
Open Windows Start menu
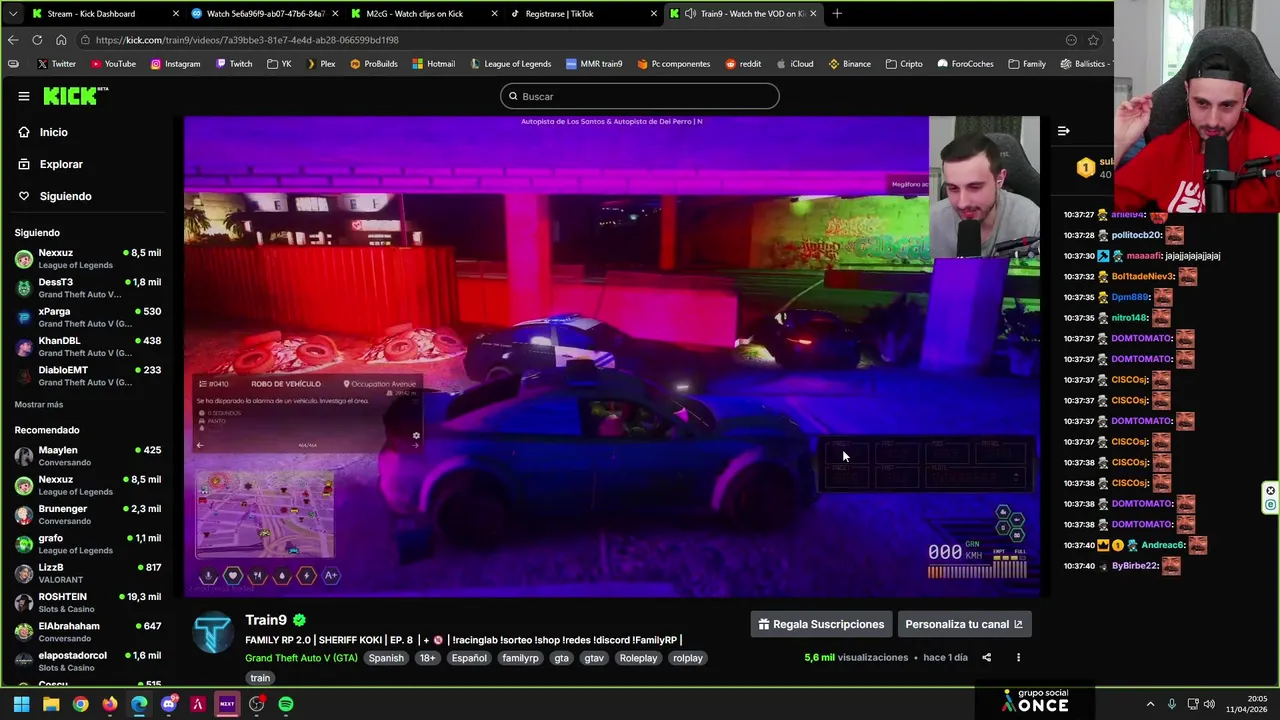[x=21, y=704]
